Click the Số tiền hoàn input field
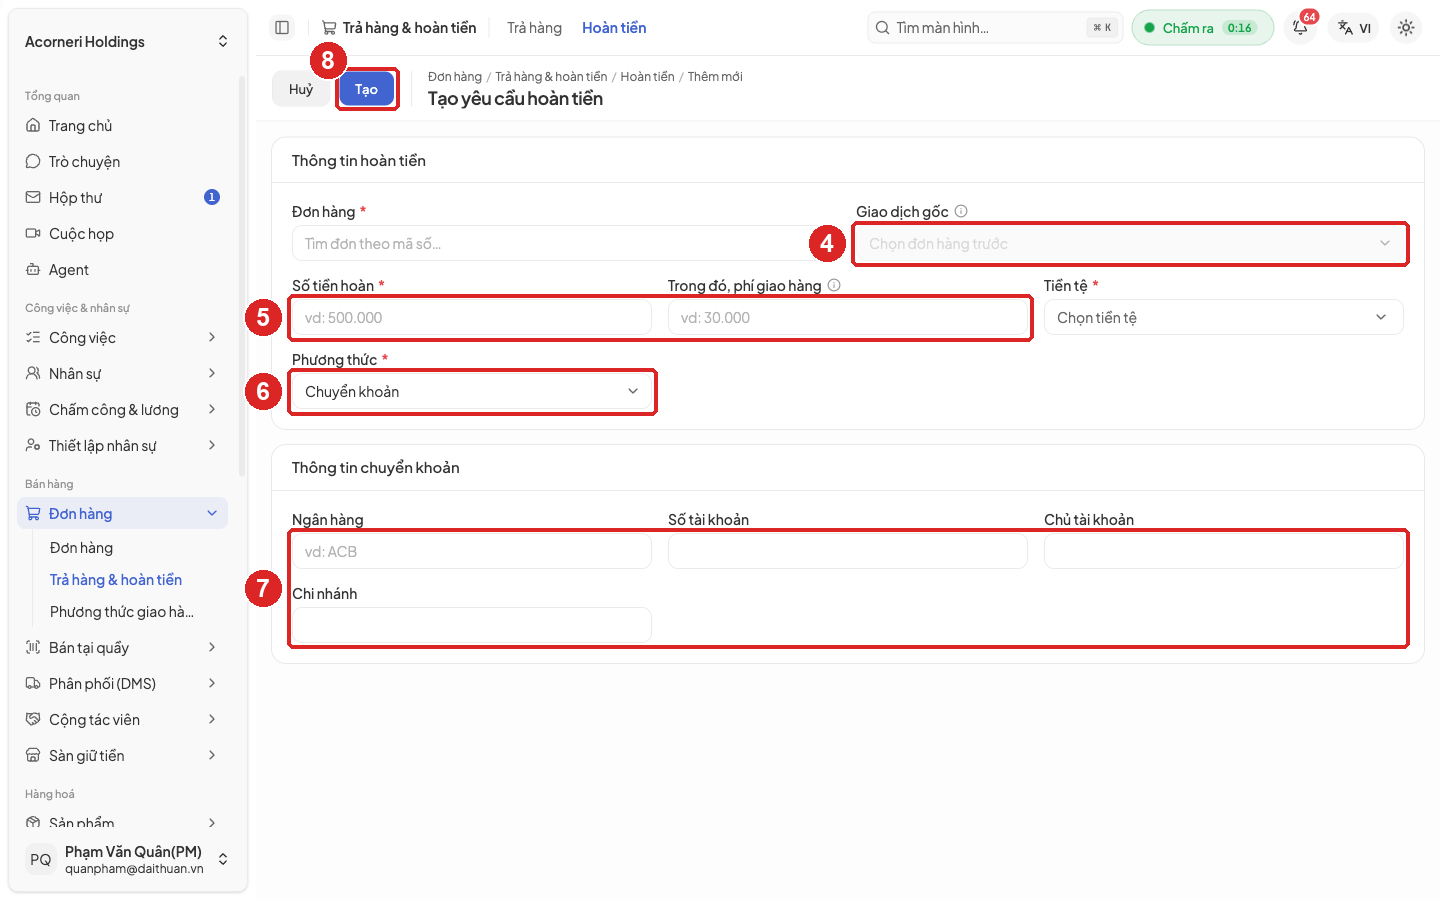The width and height of the screenshot is (1440, 900). pyautogui.click(x=472, y=318)
